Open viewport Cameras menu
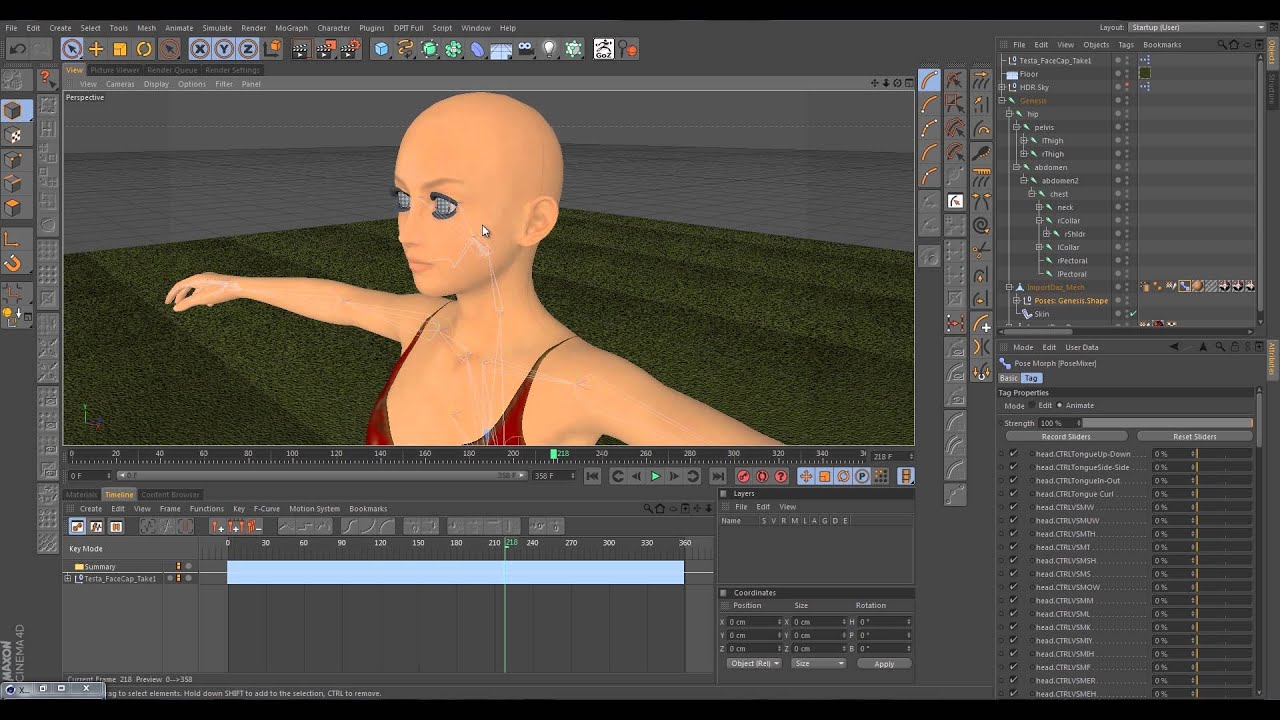1280x720 pixels. [x=120, y=84]
